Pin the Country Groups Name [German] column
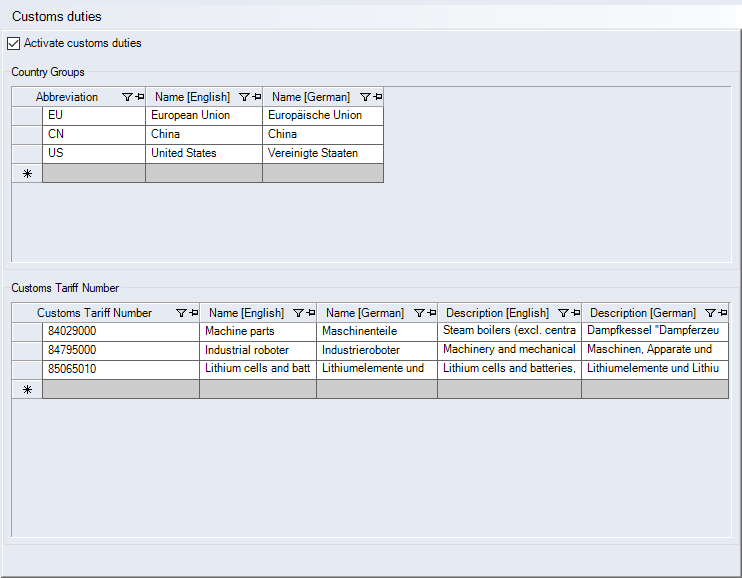The height and width of the screenshot is (578, 742). pos(377,97)
